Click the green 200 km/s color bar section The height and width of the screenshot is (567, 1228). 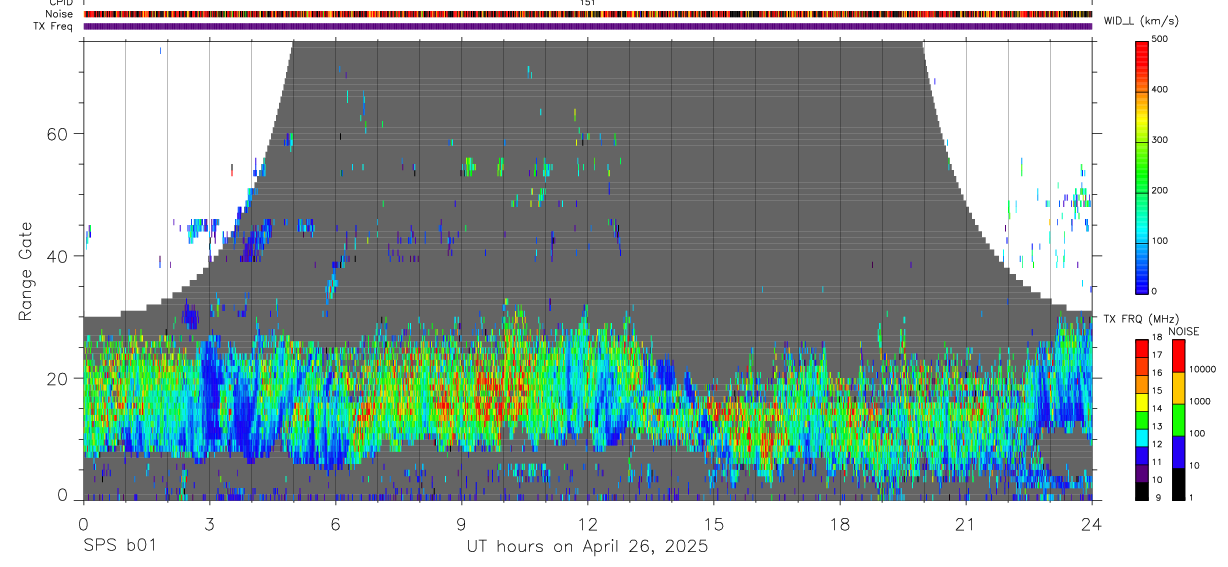(1141, 191)
